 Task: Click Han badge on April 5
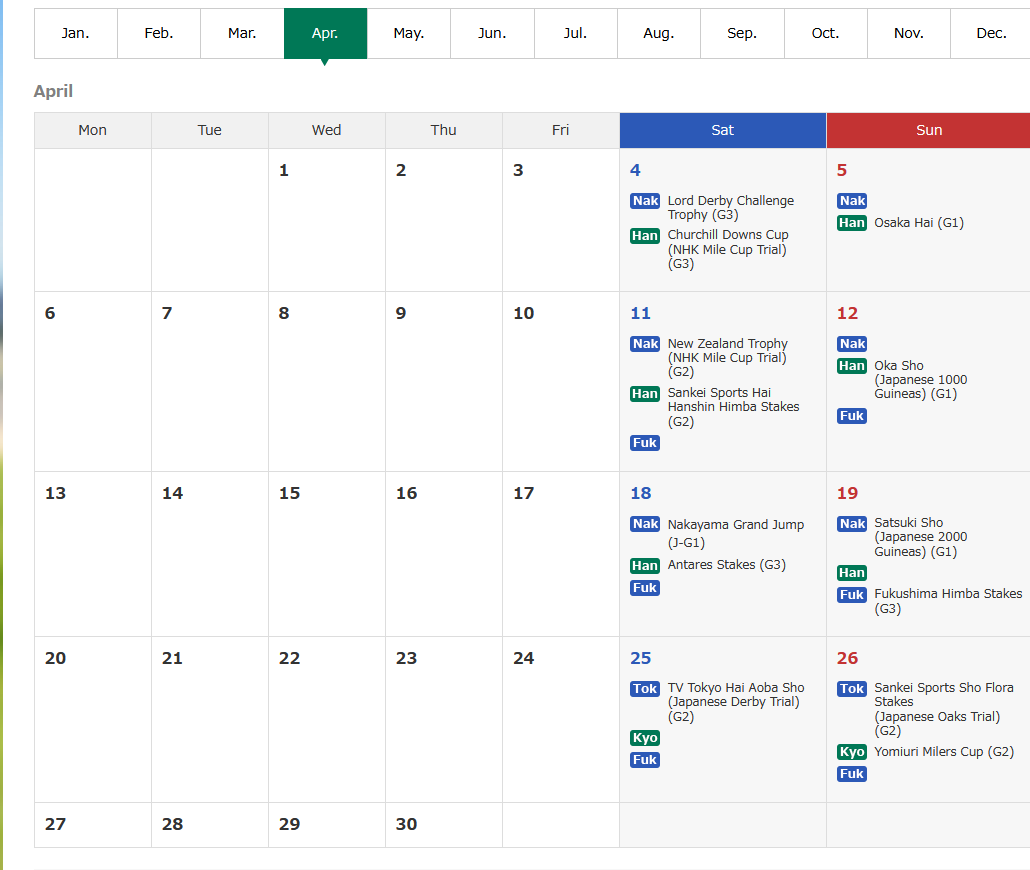point(852,223)
